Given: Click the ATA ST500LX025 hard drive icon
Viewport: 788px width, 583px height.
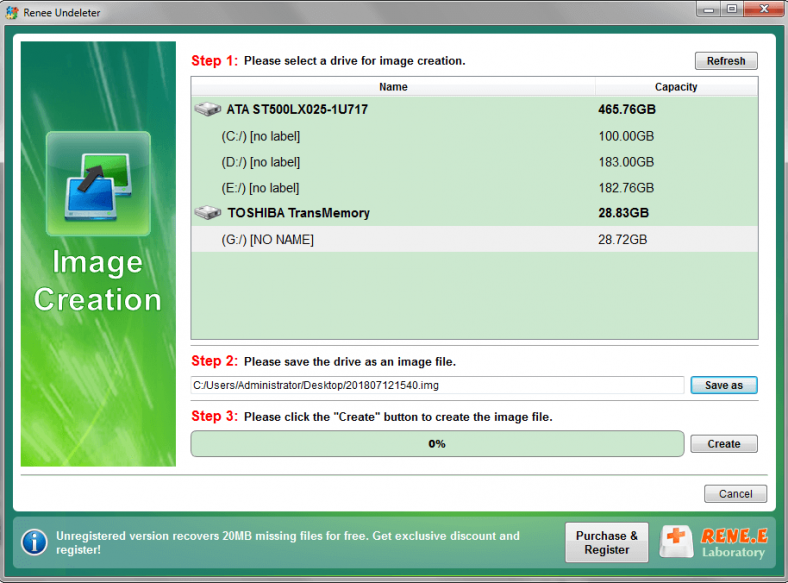Looking at the screenshot, I should 208,109.
